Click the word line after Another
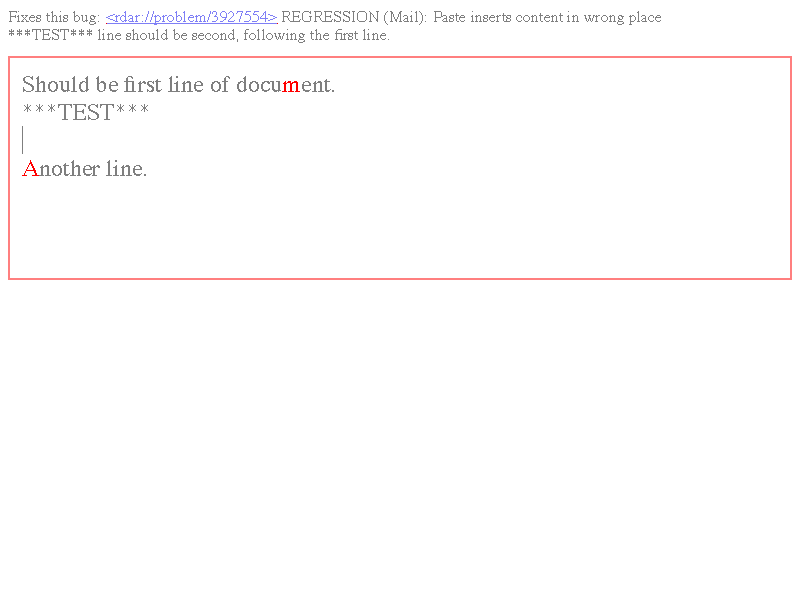The height and width of the screenshot is (600, 800). point(127,168)
